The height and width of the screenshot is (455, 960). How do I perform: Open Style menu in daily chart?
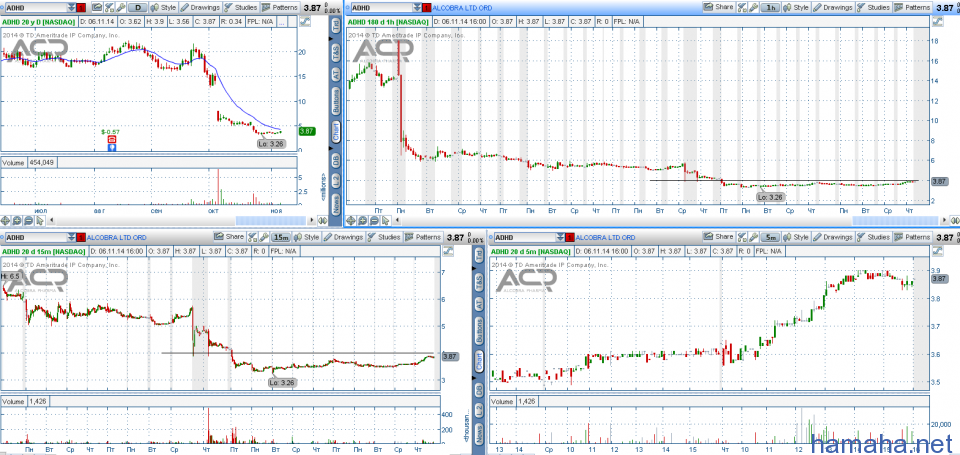coord(163,7)
